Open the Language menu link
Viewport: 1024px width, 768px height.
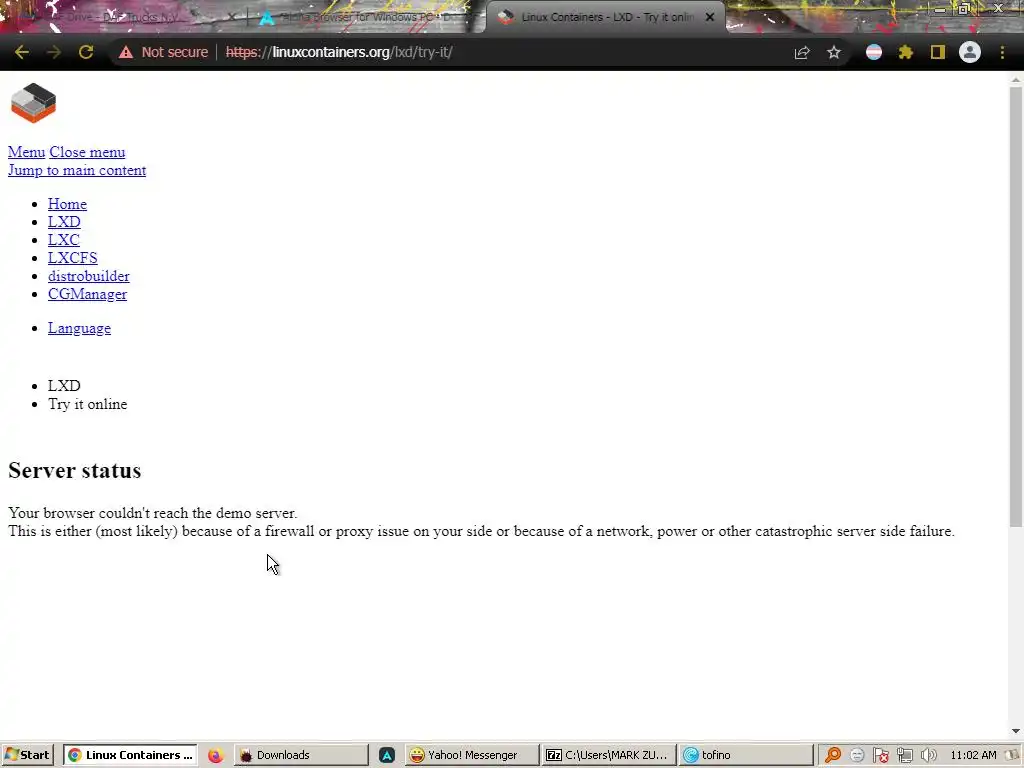point(79,328)
